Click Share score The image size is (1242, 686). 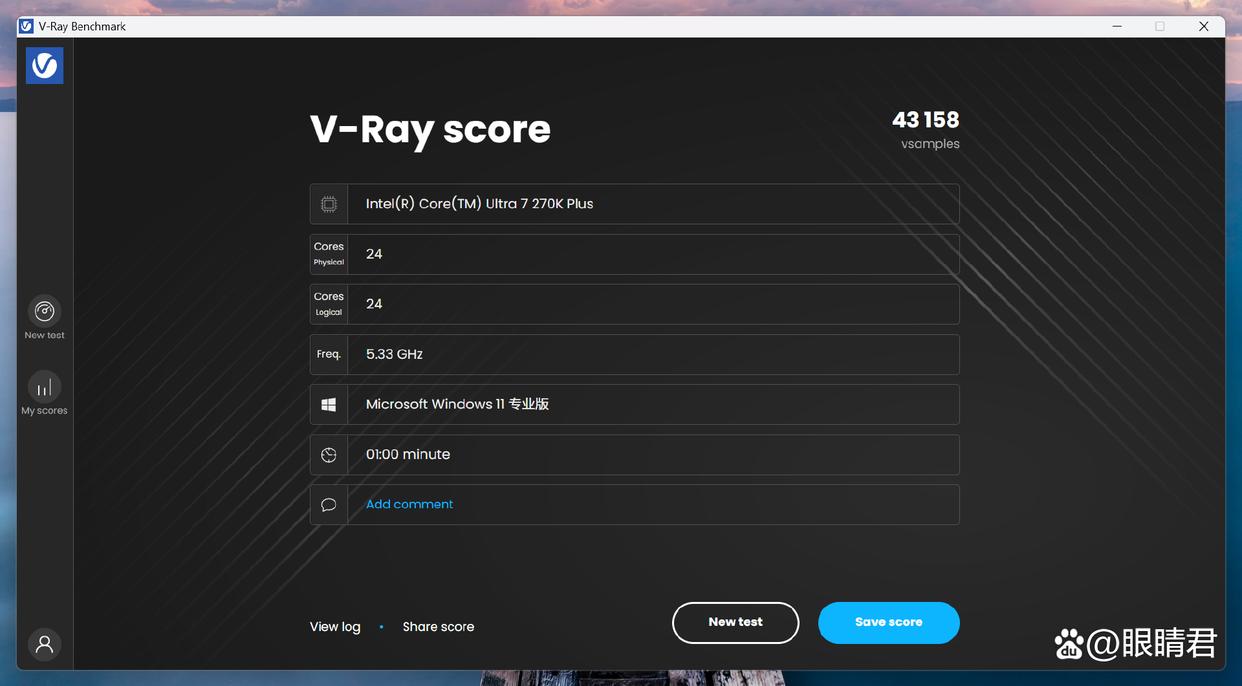click(438, 627)
